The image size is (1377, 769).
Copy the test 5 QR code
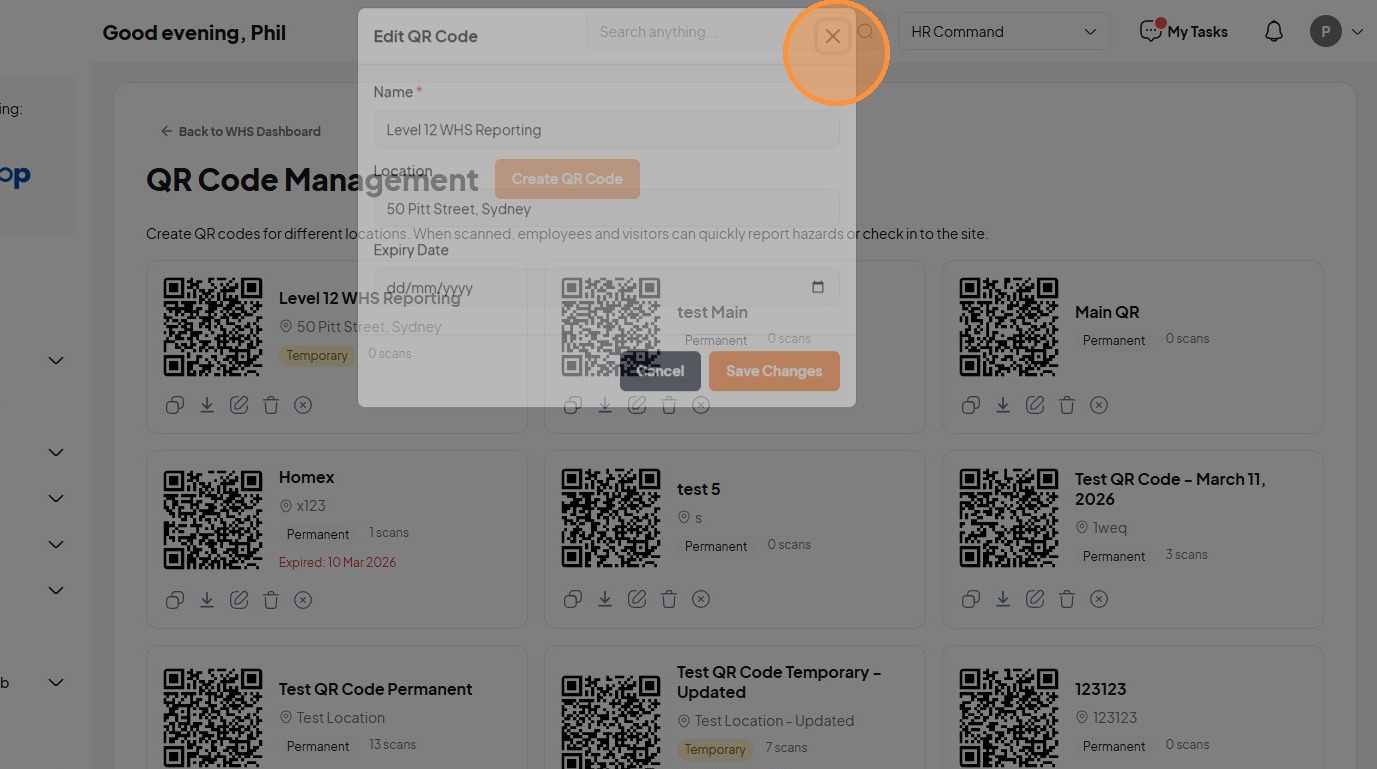pos(573,599)
